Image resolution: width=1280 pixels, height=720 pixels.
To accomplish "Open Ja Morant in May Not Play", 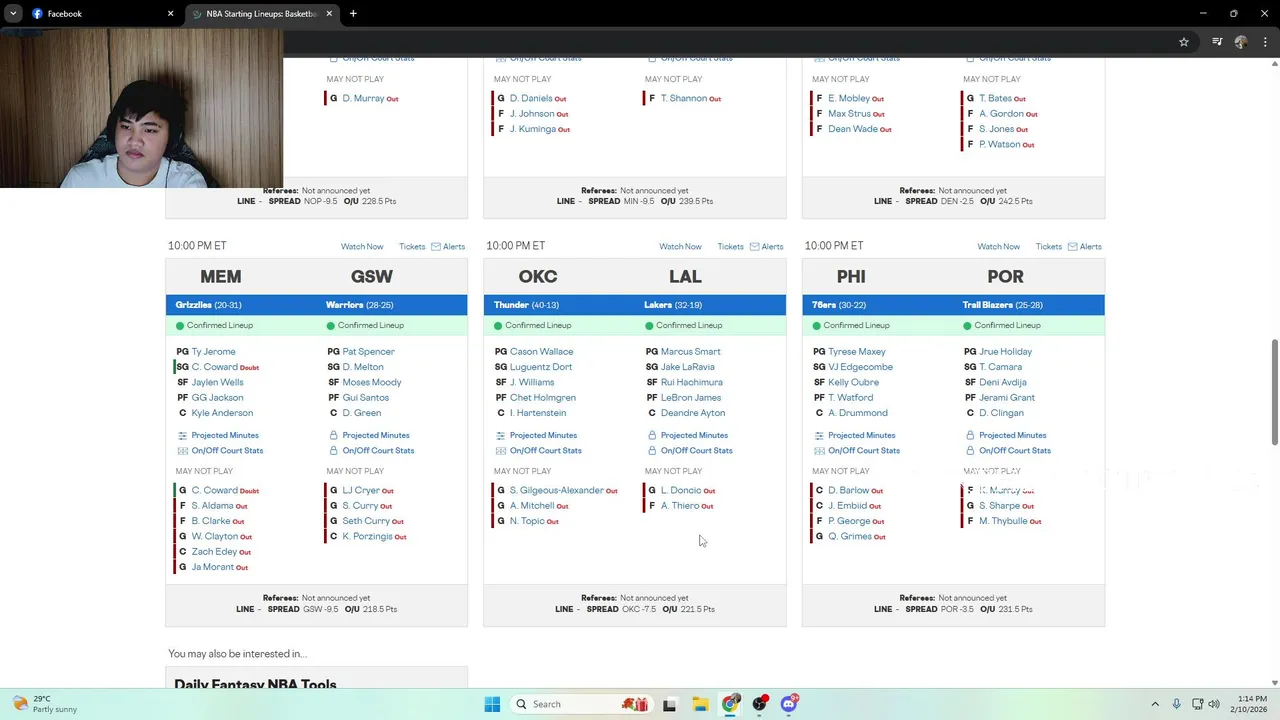I will tap(212, 567).
